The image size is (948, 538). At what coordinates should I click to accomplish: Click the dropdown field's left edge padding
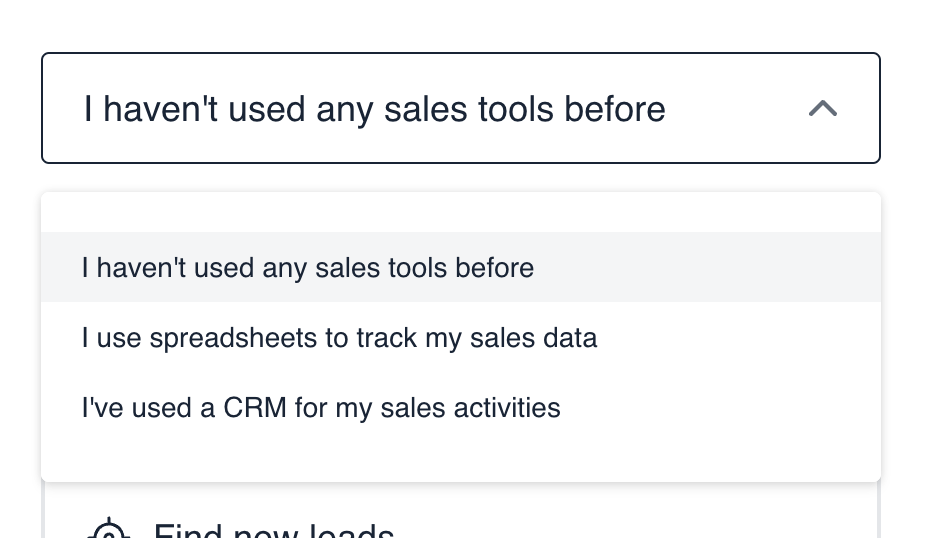click(x=62, y=108)
